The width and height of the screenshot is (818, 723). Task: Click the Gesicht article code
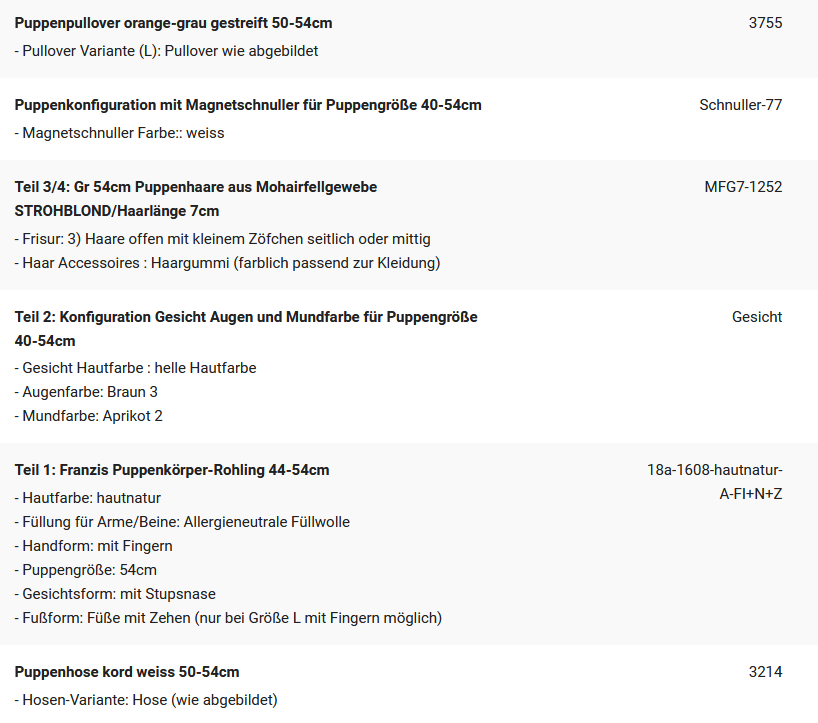click(x=757, y=317)
